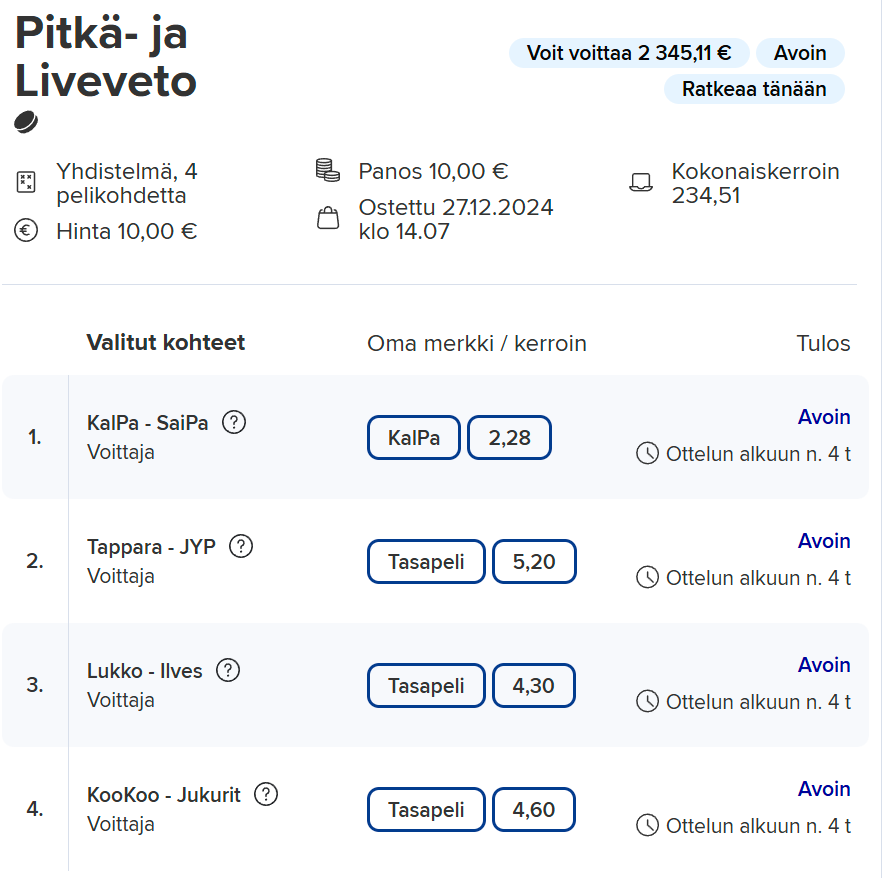Click the shopping bag icon beside Ostettu
Image resolution: width=882 pixels, height=878 pixels.
[328, 218]
